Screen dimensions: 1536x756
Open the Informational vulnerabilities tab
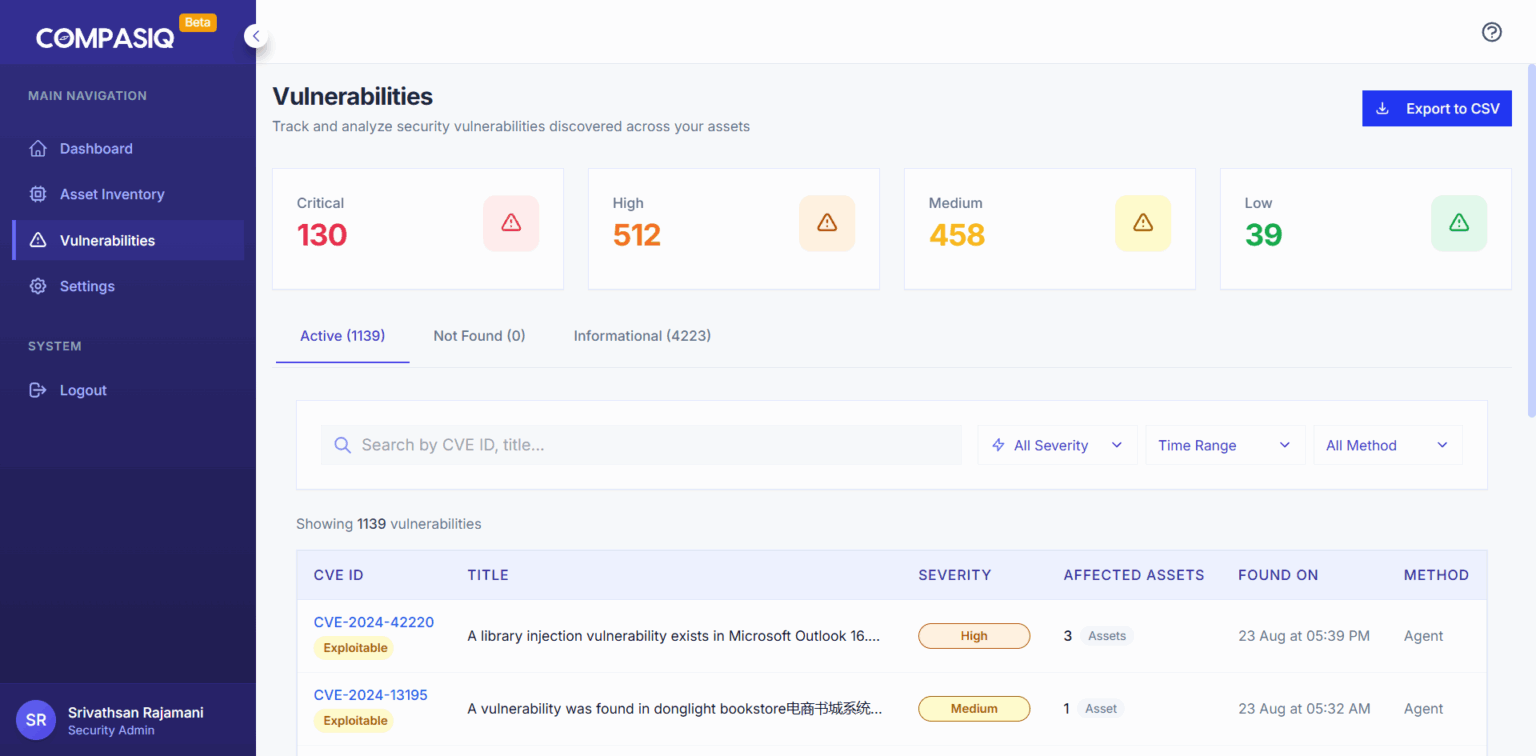pyautogui.click(x=642, y=335)
